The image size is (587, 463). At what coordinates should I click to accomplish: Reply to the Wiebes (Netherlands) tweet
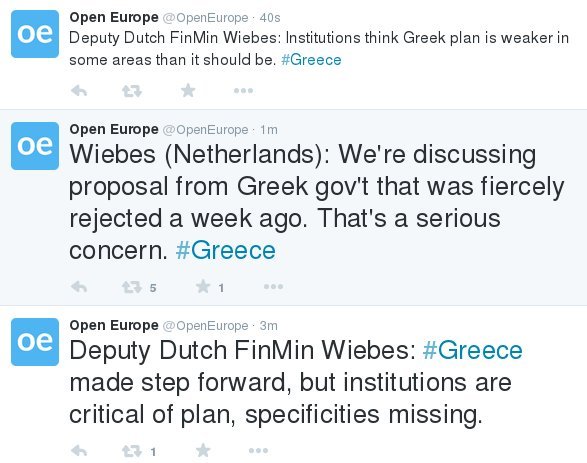[79, 287]
